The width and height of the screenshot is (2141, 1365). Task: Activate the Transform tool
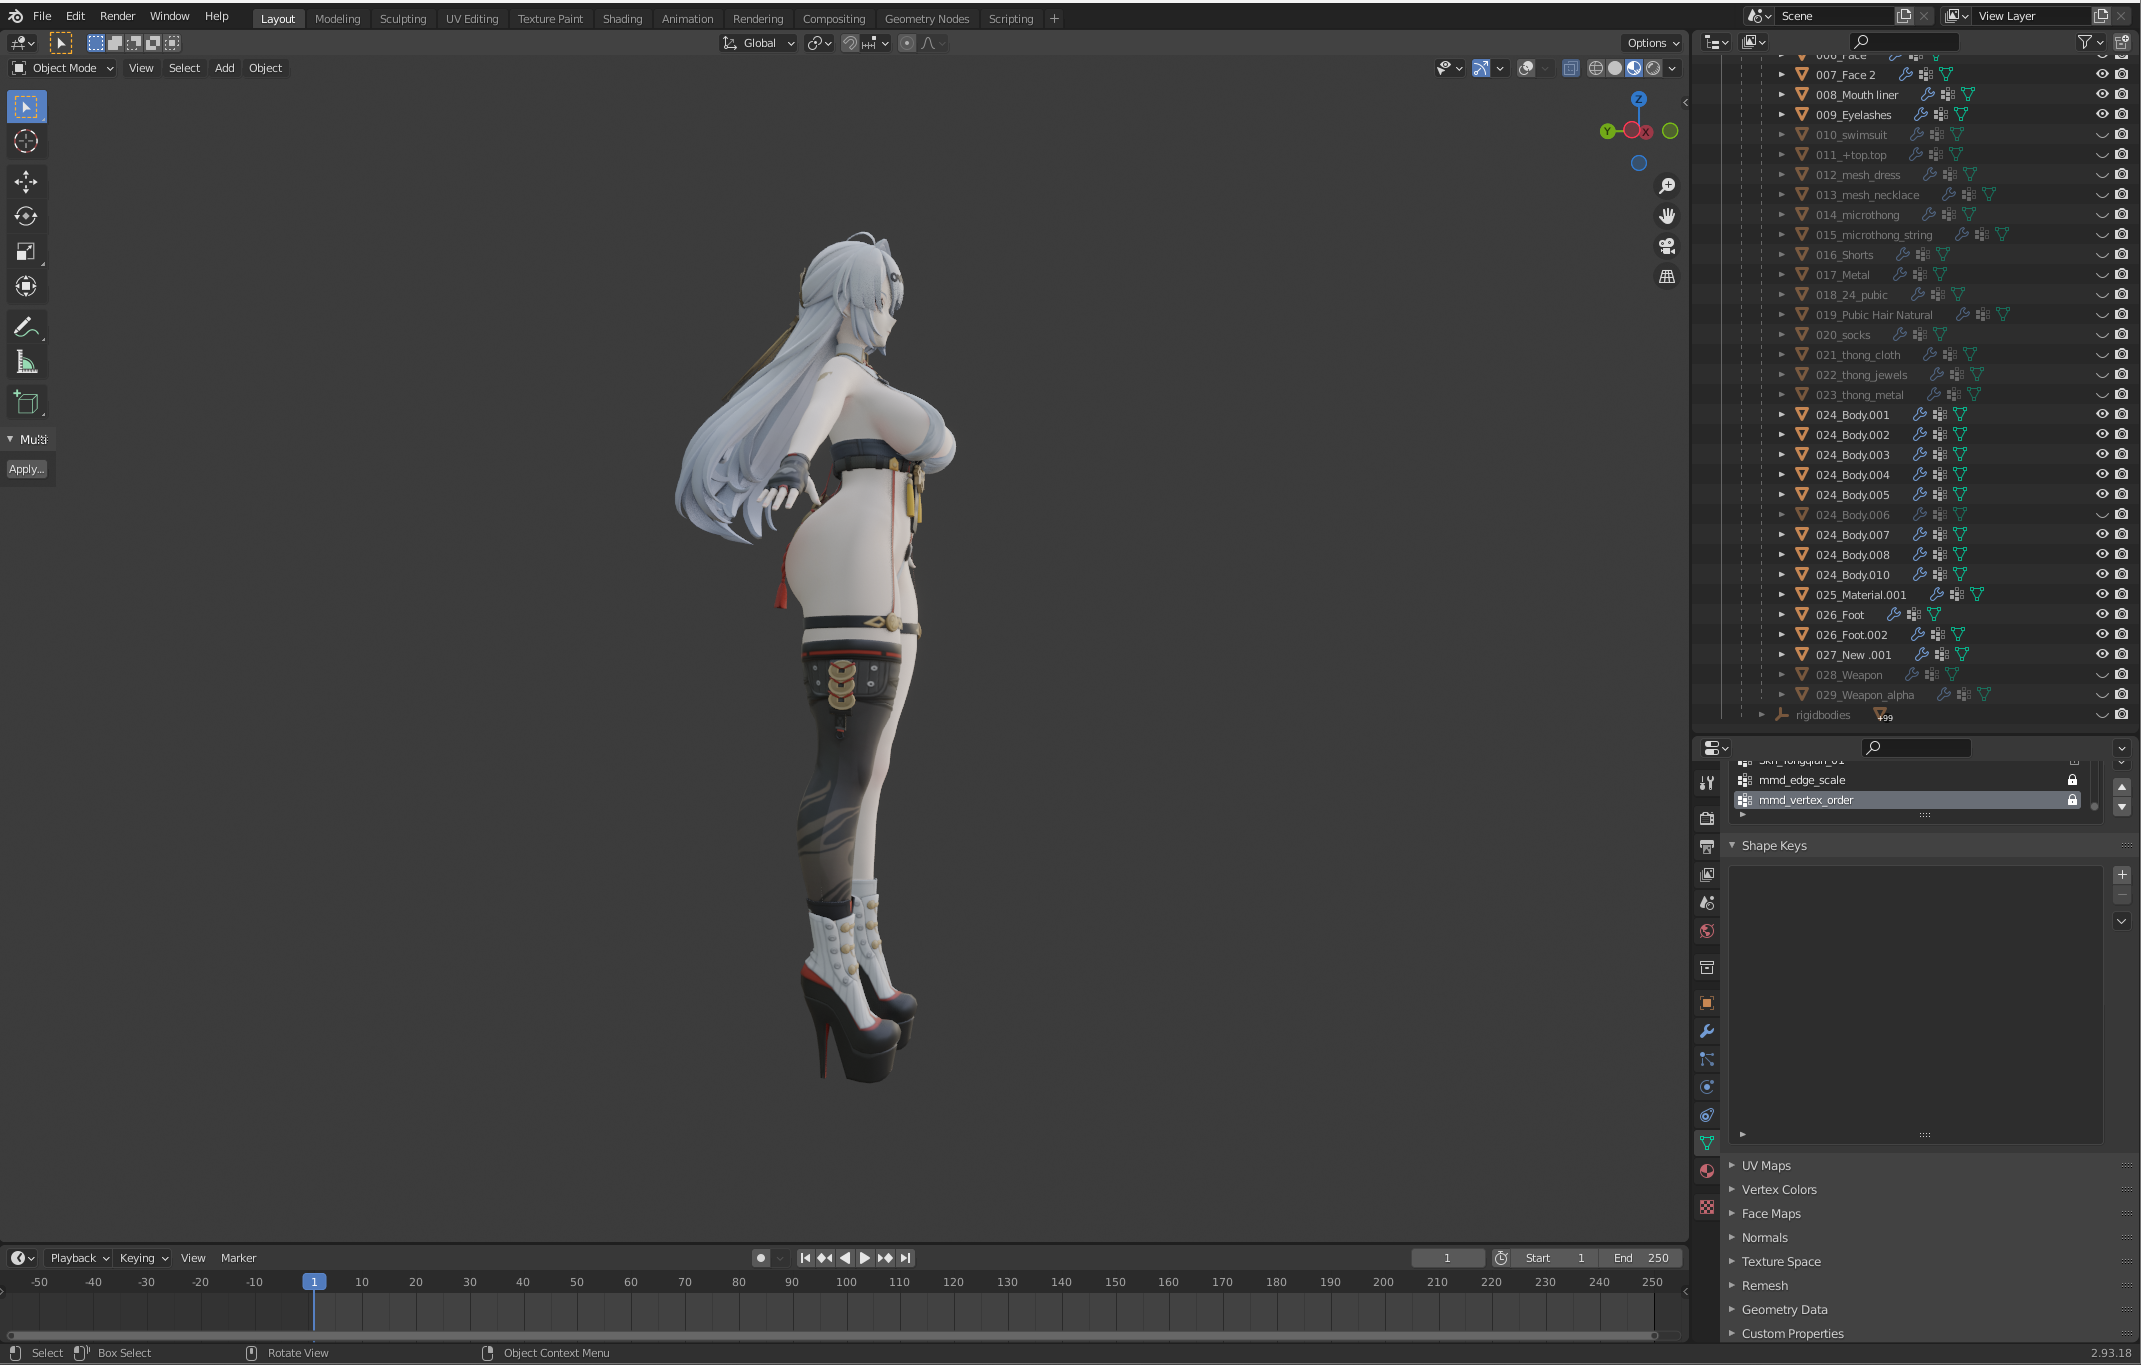(26, 287)
